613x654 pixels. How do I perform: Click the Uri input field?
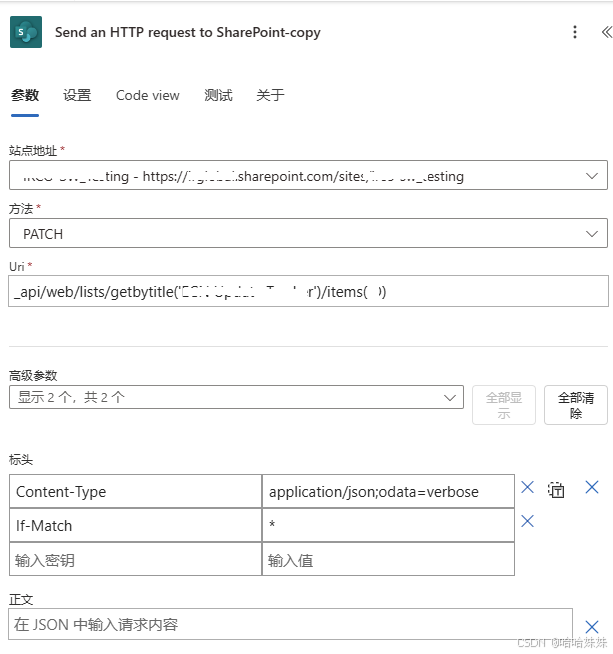(x=308, y=291)
